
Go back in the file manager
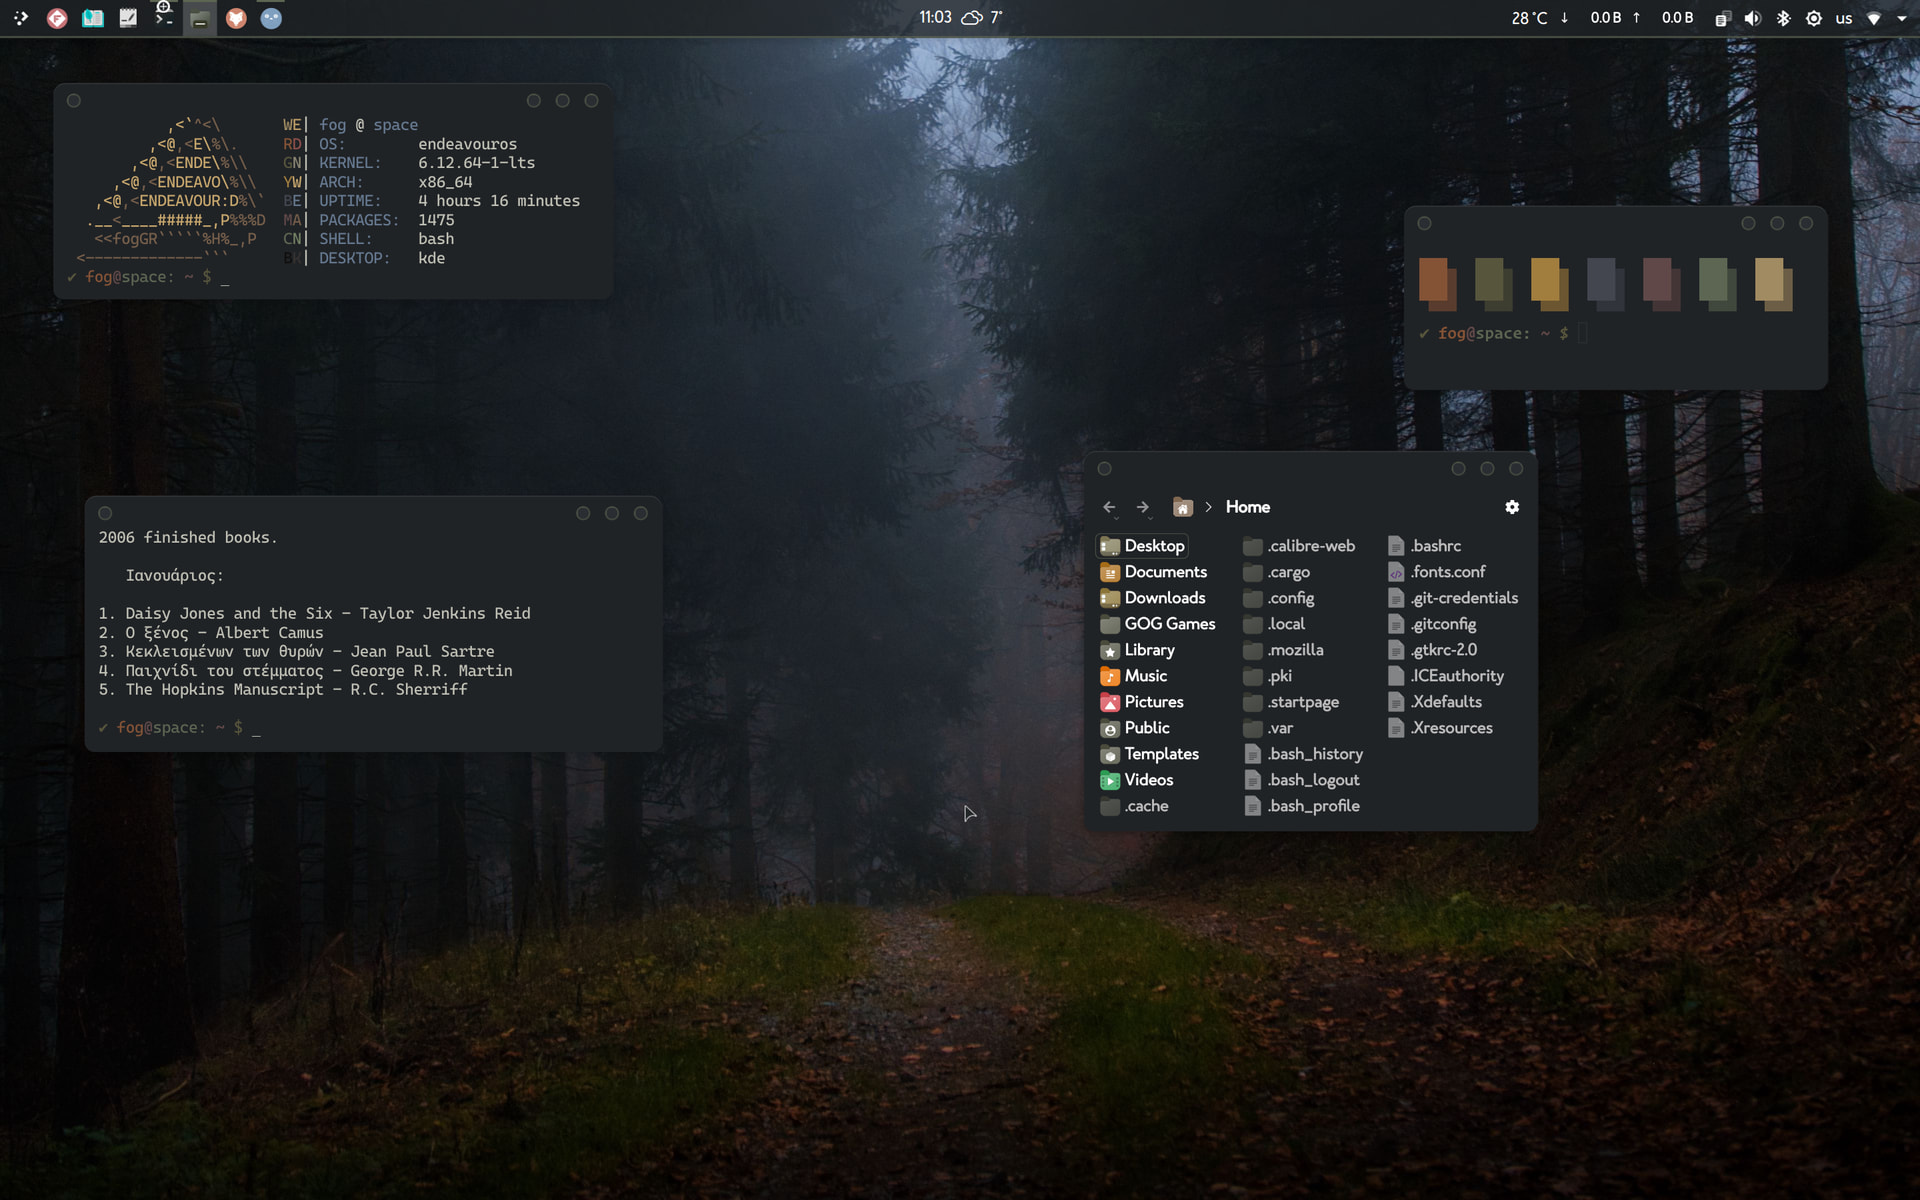tap(1109, 507)
